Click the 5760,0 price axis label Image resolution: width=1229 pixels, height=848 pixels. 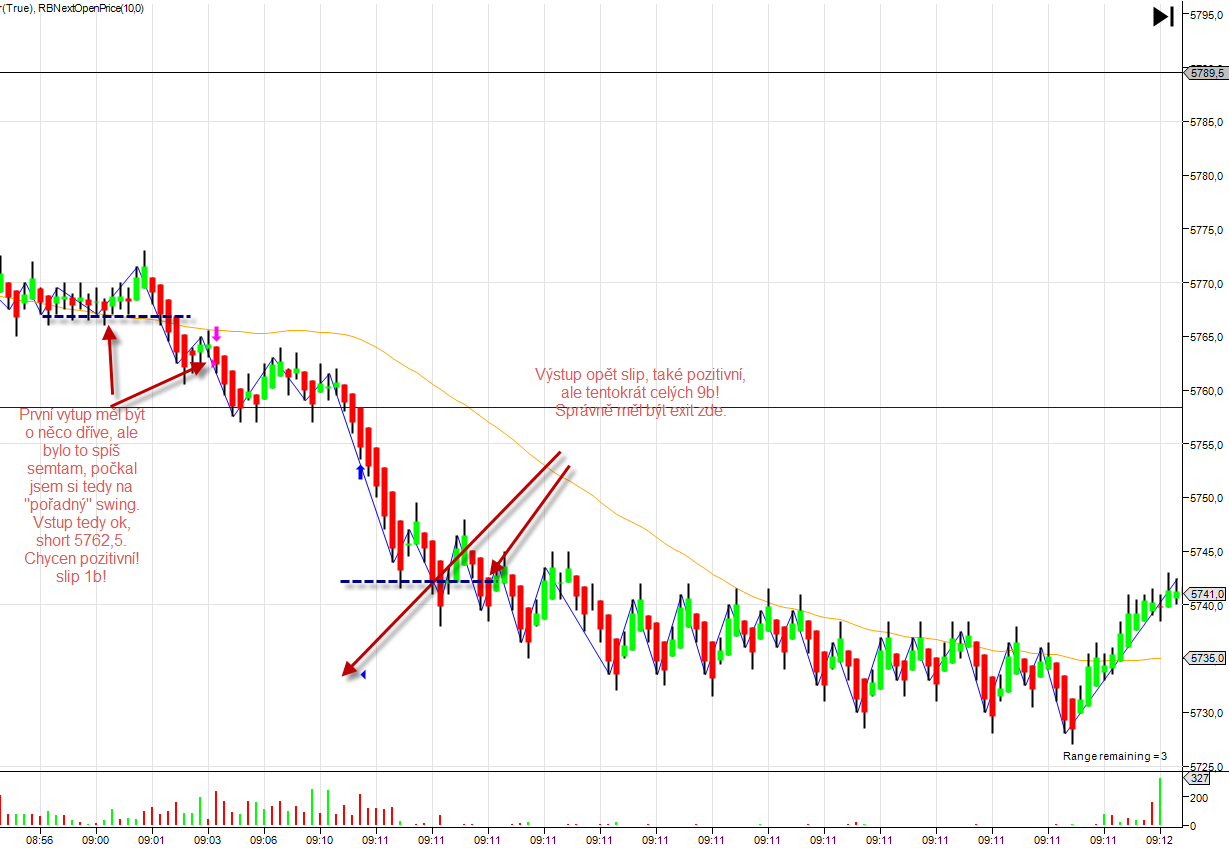tap(1206, 391)
